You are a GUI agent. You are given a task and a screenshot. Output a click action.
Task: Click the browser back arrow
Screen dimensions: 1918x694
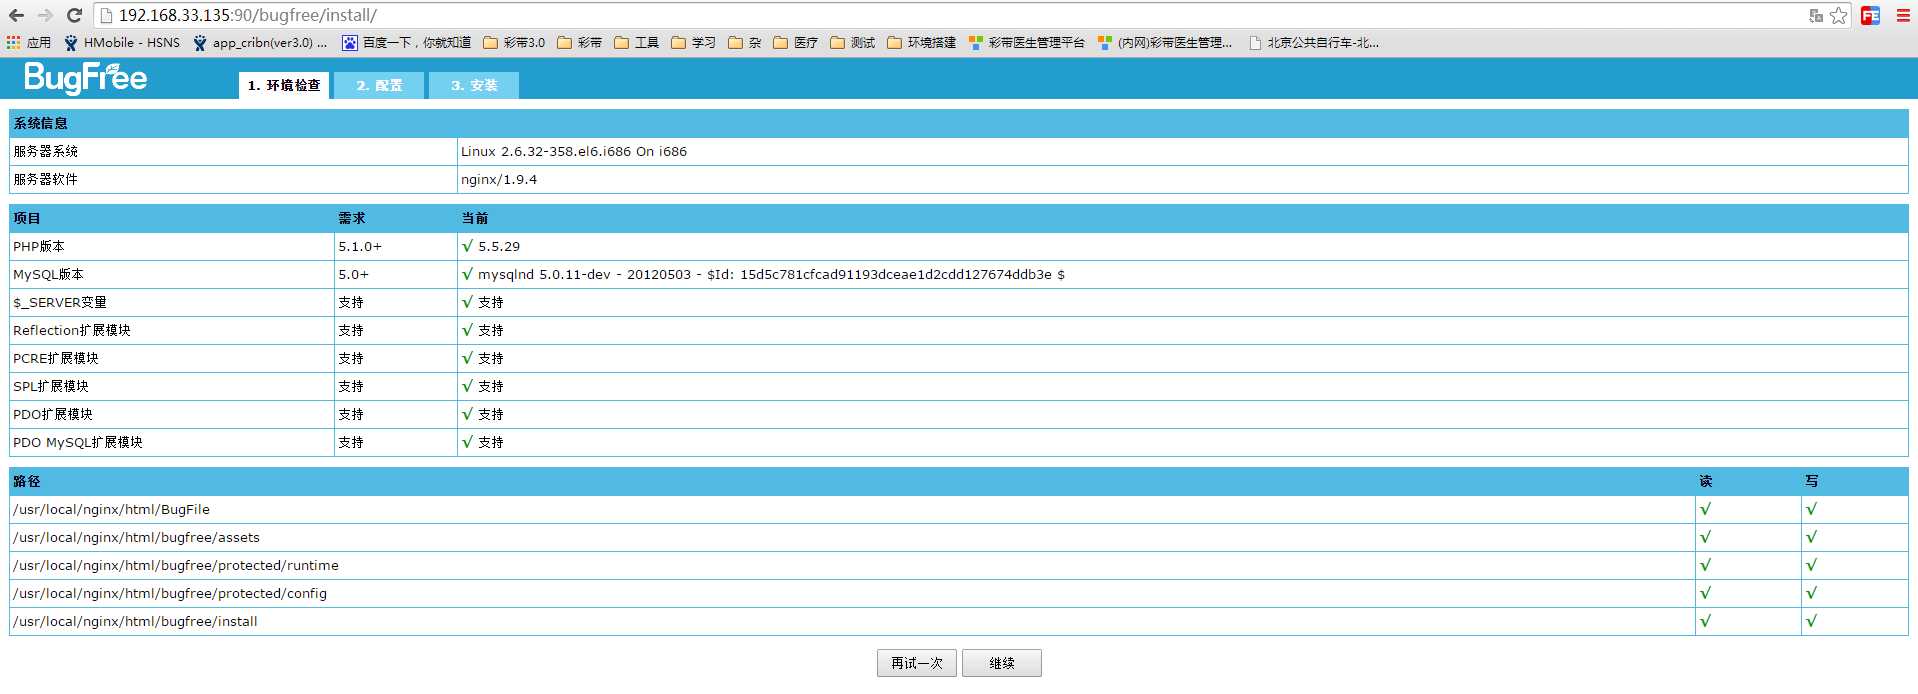[x=16, y=15]
